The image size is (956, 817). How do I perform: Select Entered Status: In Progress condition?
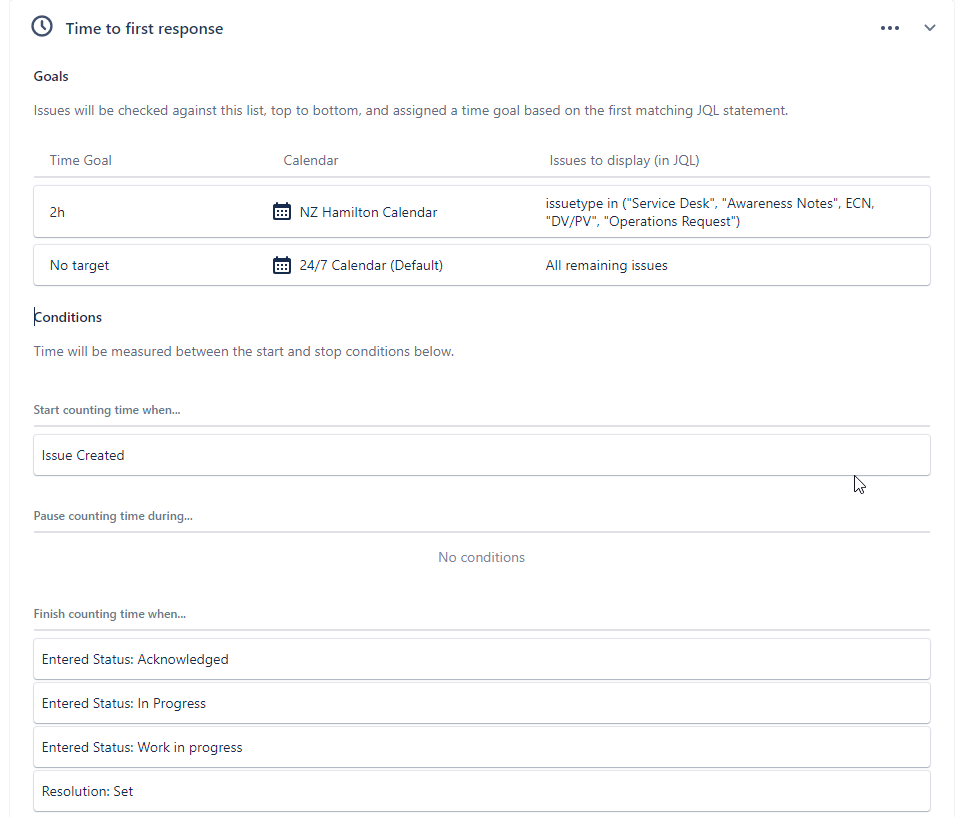tap(482, 703)
